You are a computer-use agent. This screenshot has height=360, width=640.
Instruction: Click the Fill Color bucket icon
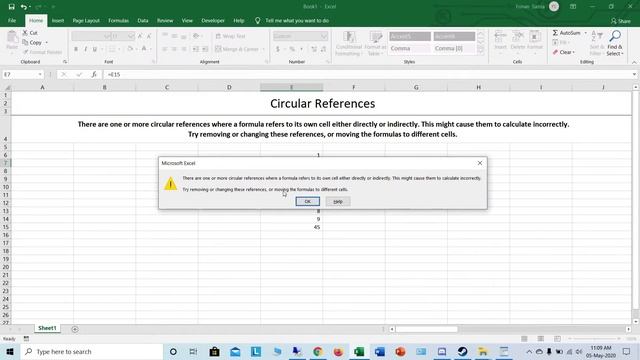click(130, 49)
